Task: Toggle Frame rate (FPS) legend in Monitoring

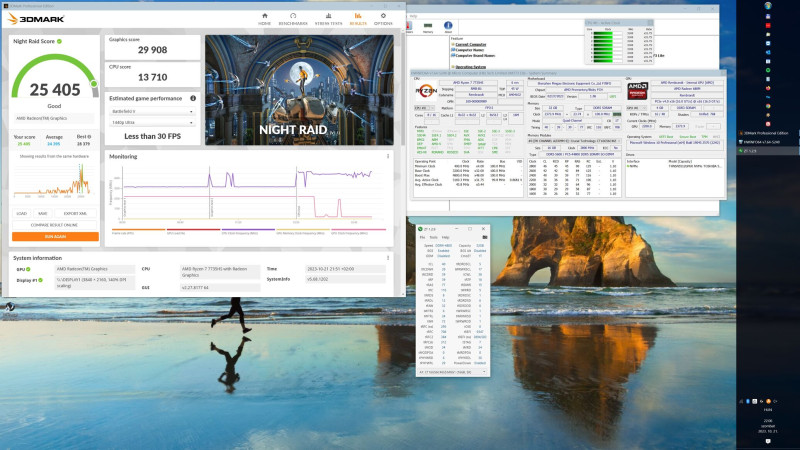Action: click(x=138, y=232)
